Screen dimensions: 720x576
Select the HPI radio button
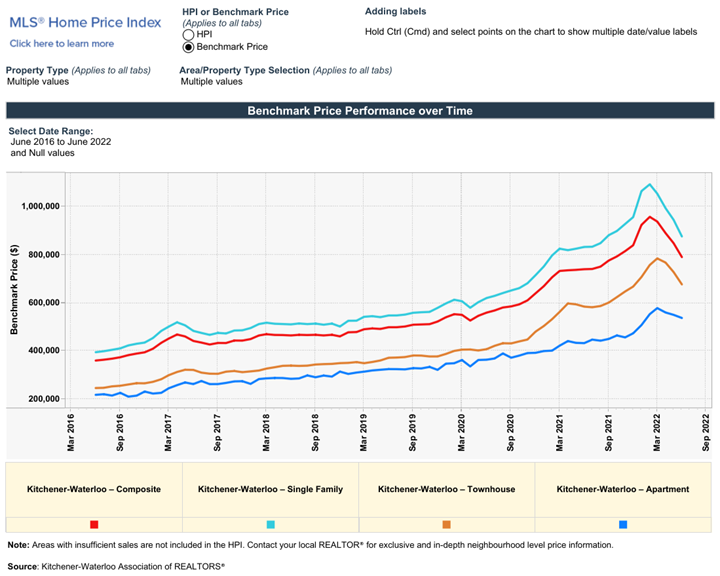coord(188,35)
